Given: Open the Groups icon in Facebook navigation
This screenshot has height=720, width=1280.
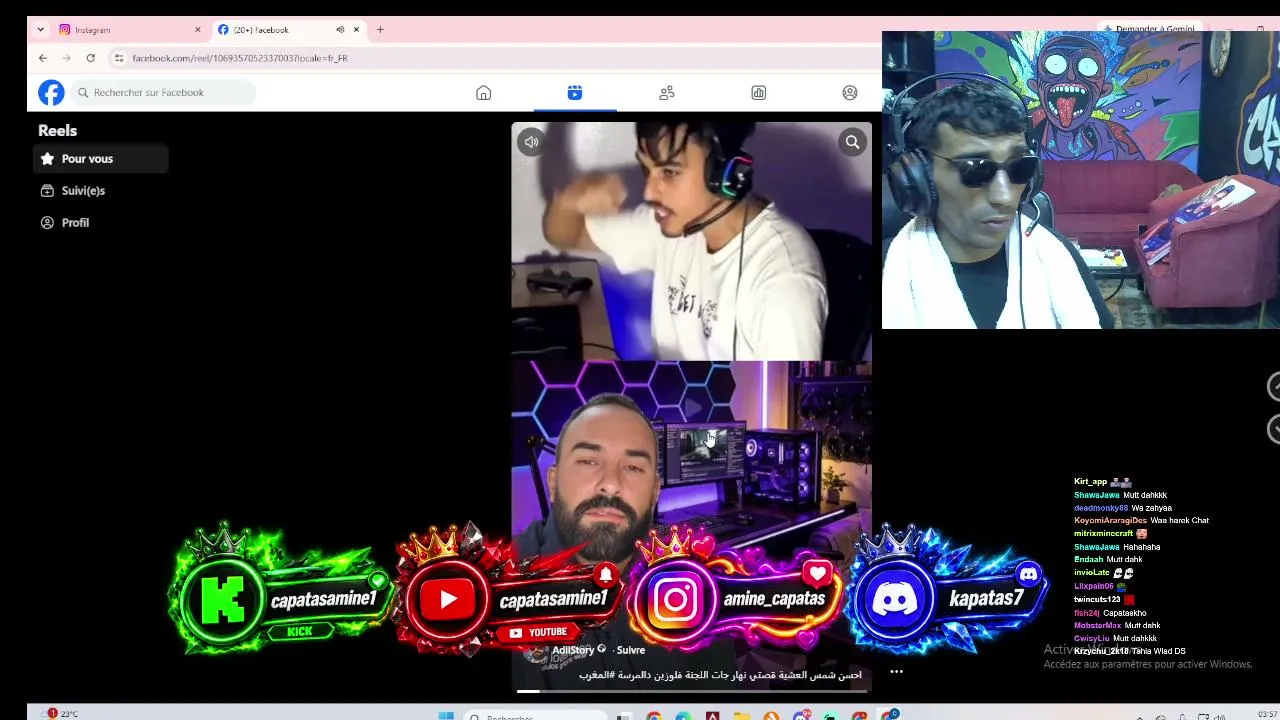Looking at the screenshot, I should point(850,93).
